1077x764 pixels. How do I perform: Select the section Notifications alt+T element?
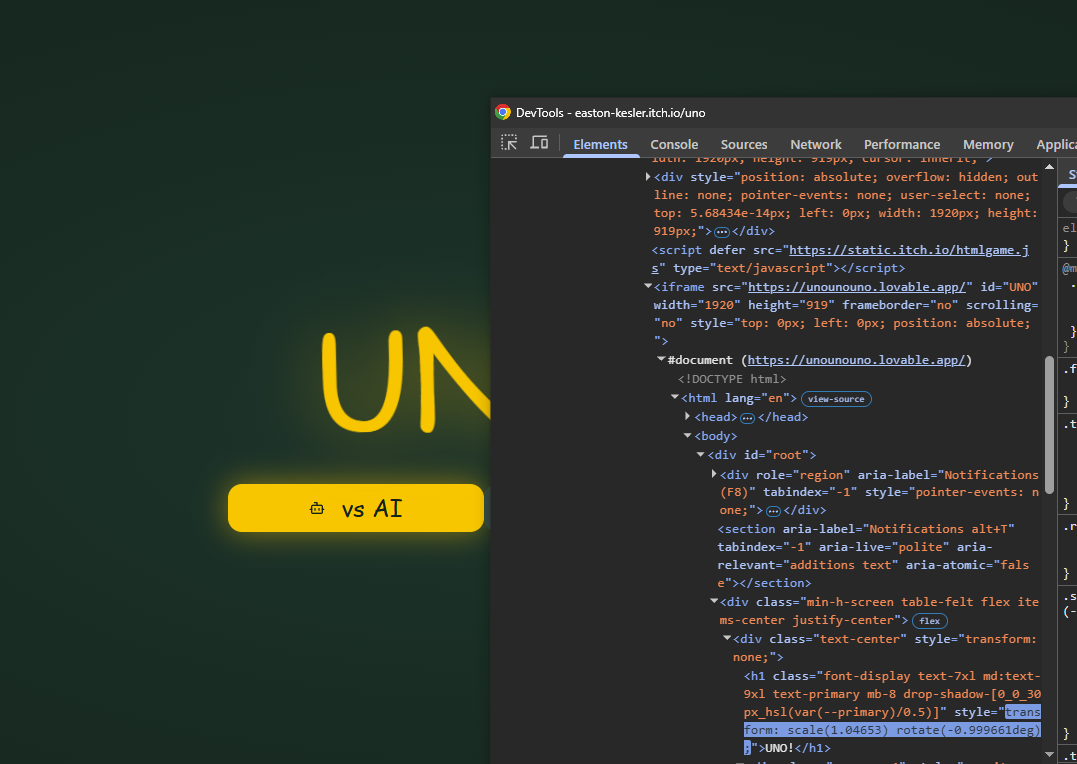[x=874, y=556]
